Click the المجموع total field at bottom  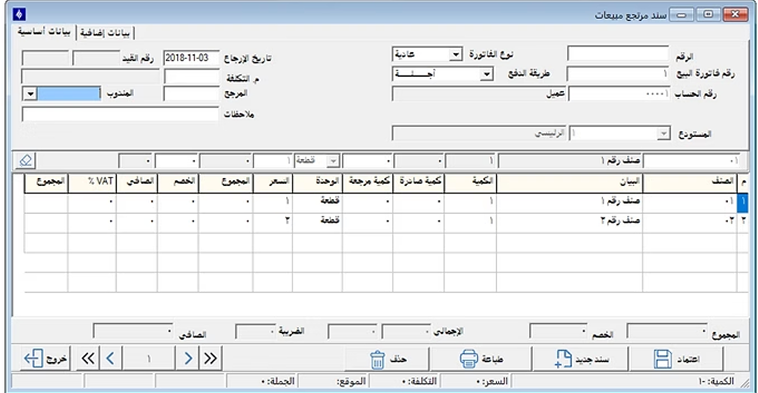667,332
